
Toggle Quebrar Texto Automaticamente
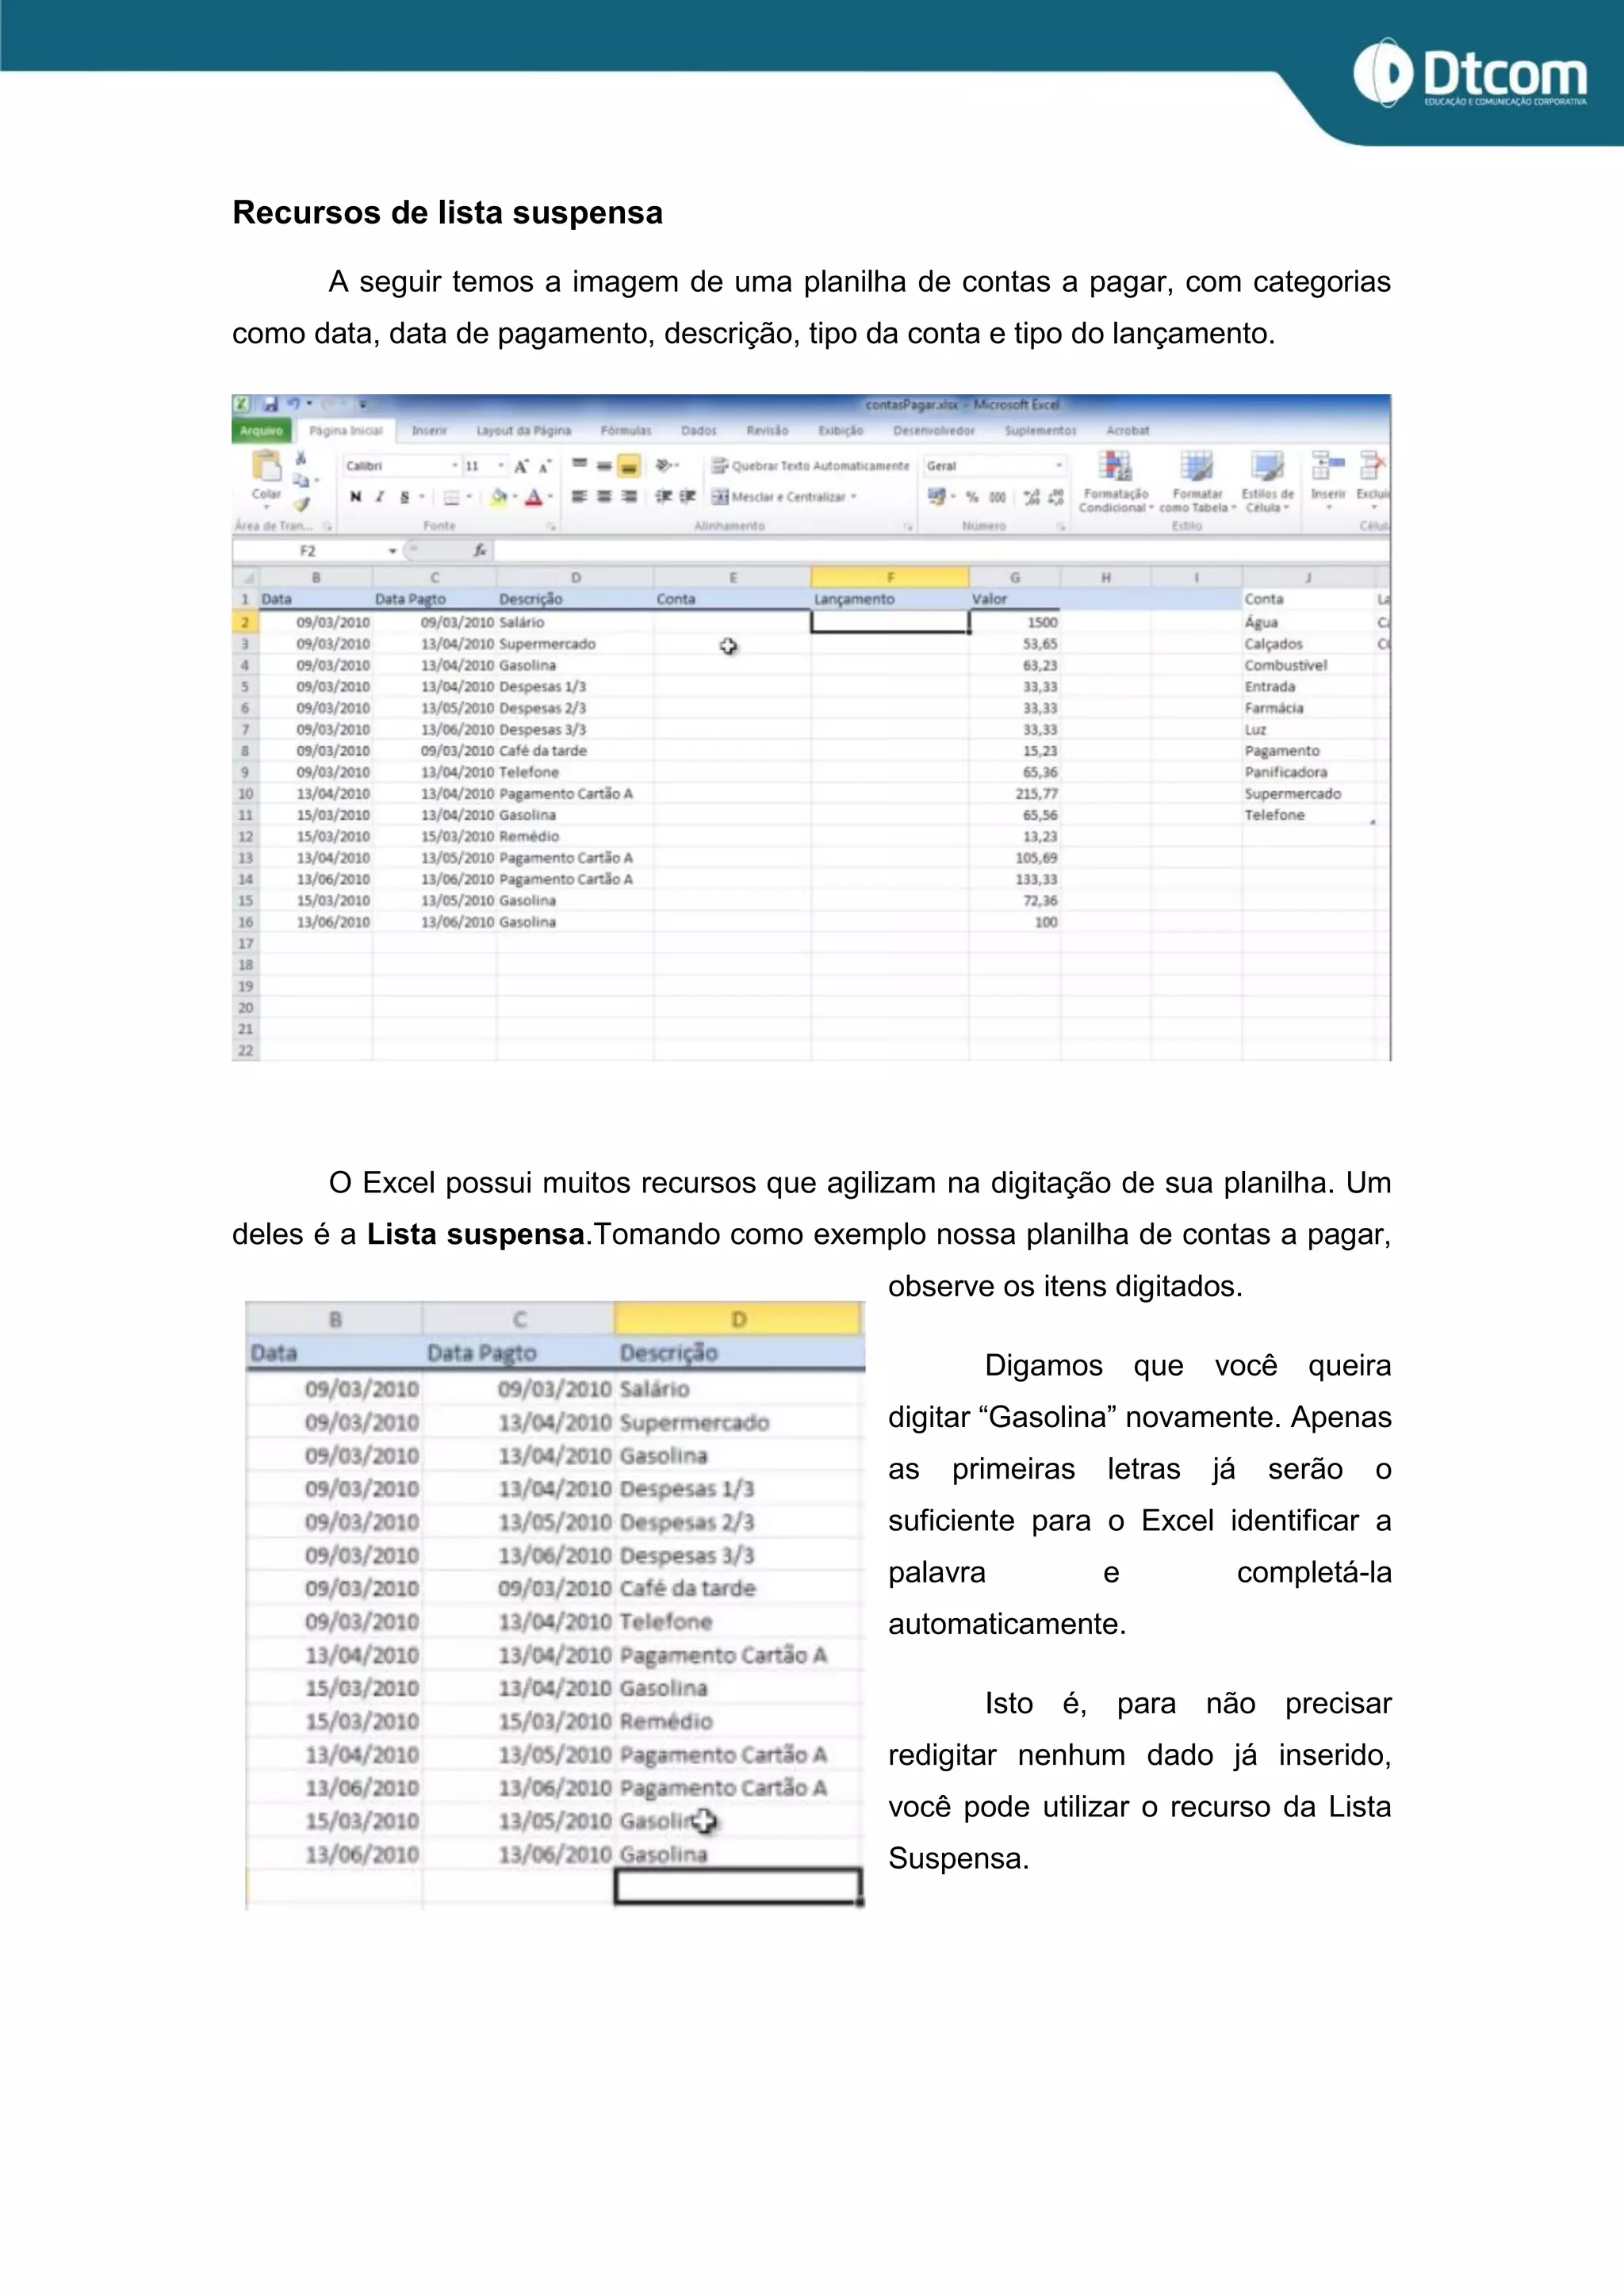(x=811, y=466)
